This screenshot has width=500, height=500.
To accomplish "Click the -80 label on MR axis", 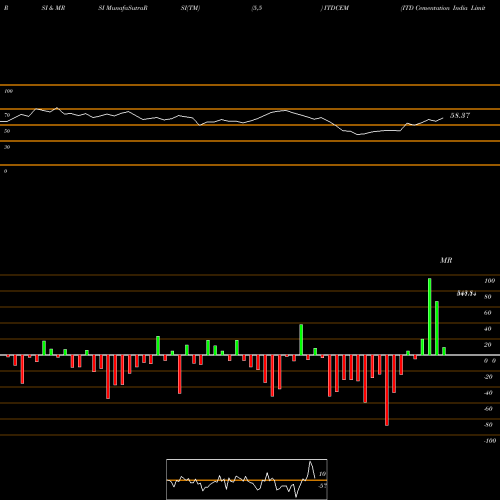I will [488, 425].
